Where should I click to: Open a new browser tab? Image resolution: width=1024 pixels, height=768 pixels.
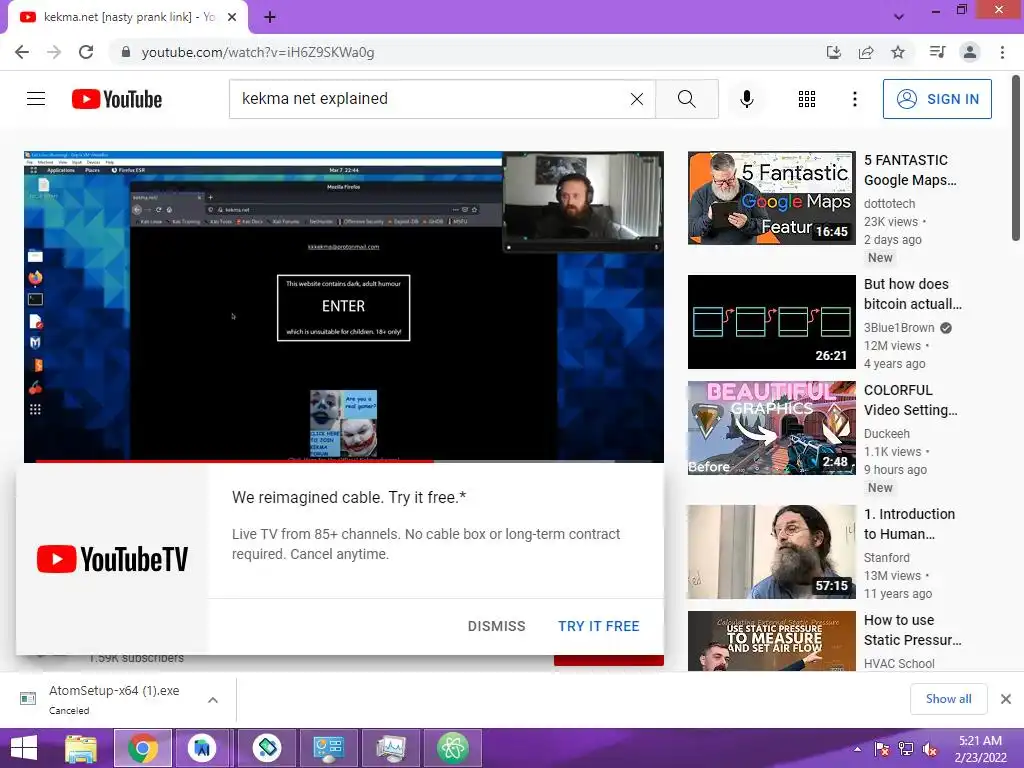click(270, 17)
